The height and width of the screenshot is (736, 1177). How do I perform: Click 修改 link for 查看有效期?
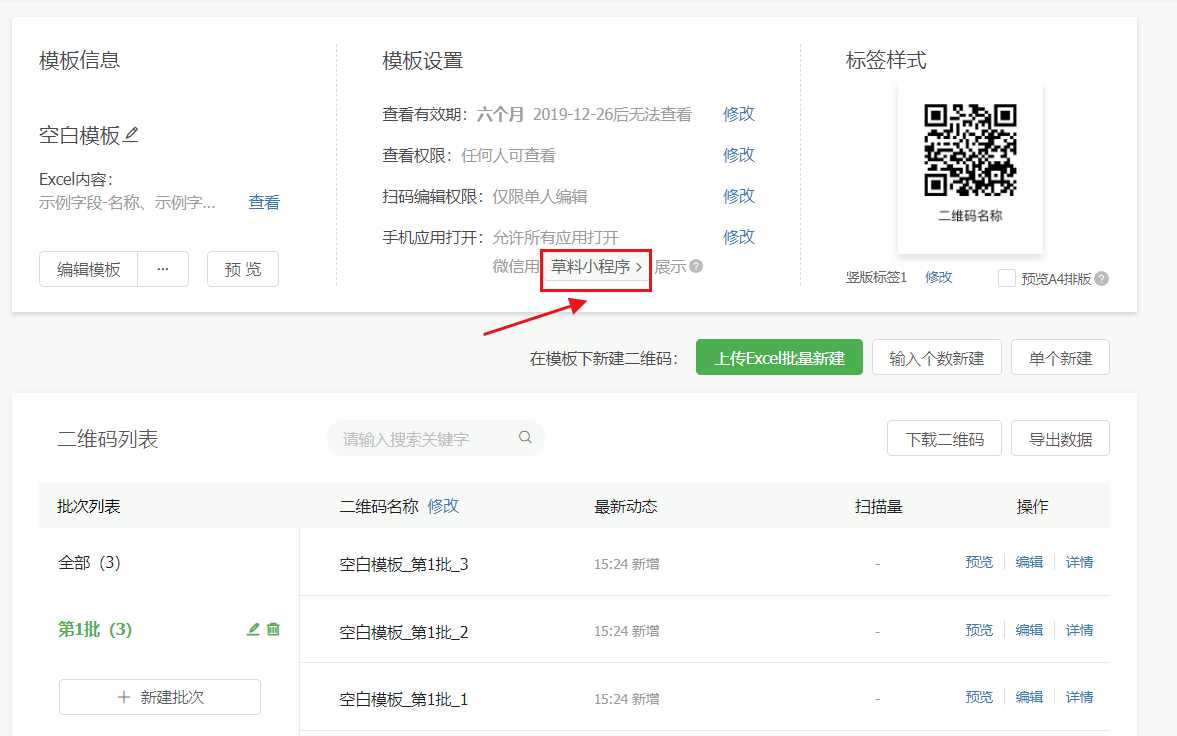pyautogui.click(x=738, y=114)
